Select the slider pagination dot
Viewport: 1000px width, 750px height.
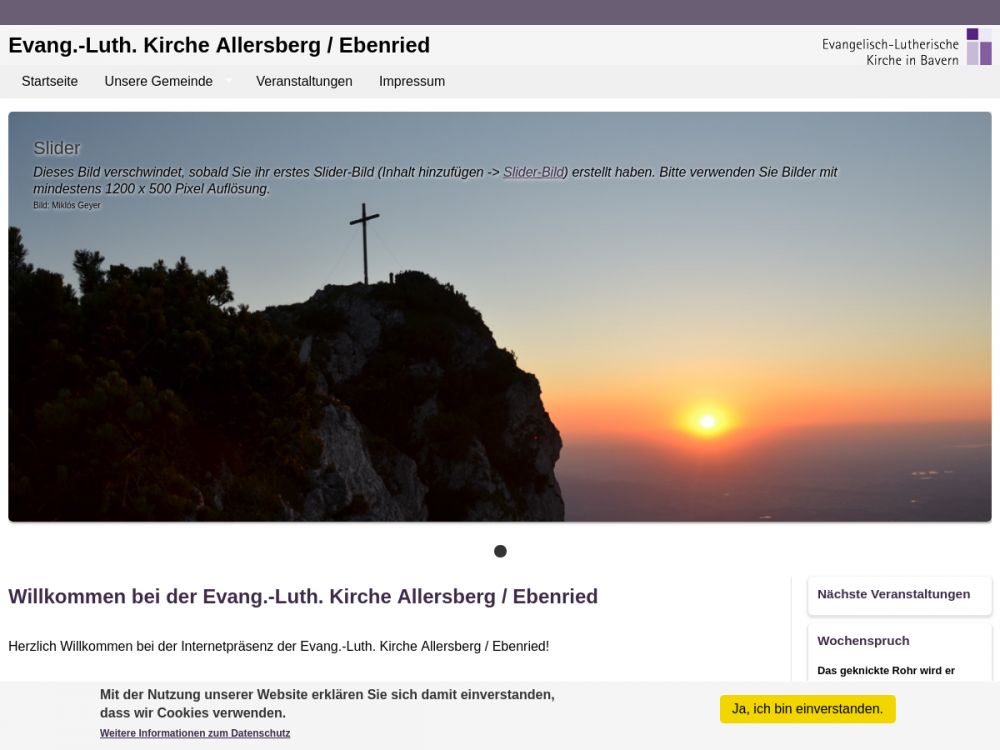(x=500, y=551)
